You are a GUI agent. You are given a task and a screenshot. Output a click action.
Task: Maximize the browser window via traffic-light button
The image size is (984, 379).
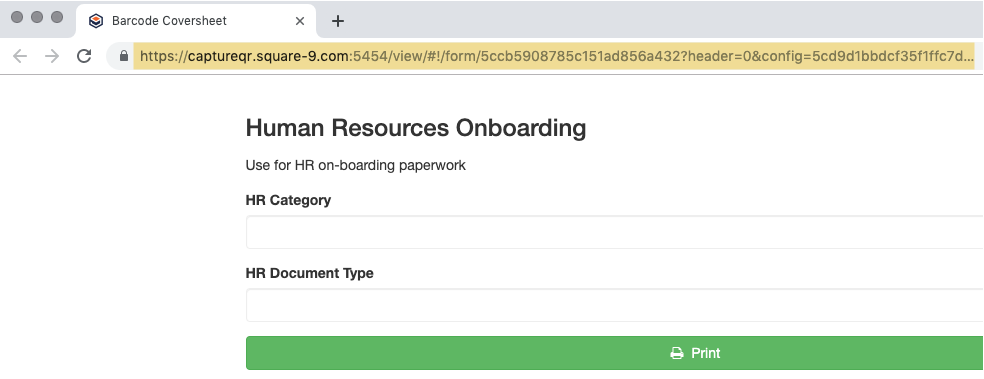tap(57, 17)
